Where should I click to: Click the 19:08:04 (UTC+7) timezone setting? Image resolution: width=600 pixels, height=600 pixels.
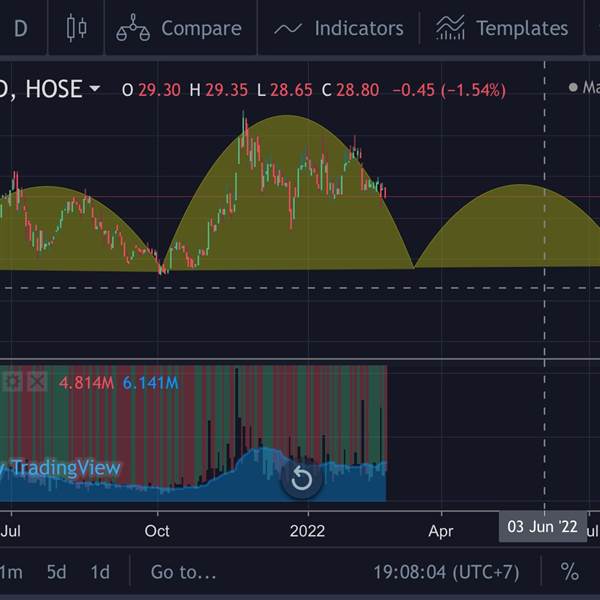pos(446,572)
